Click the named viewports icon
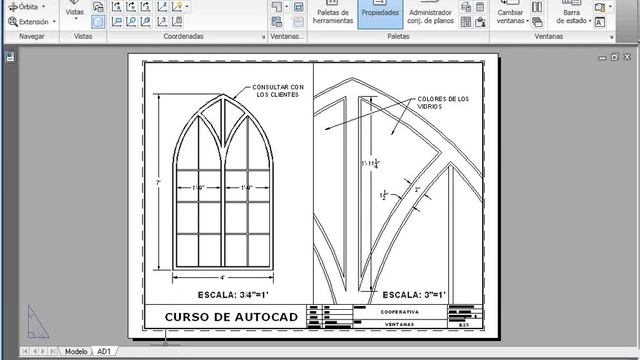 pos(277,22)
